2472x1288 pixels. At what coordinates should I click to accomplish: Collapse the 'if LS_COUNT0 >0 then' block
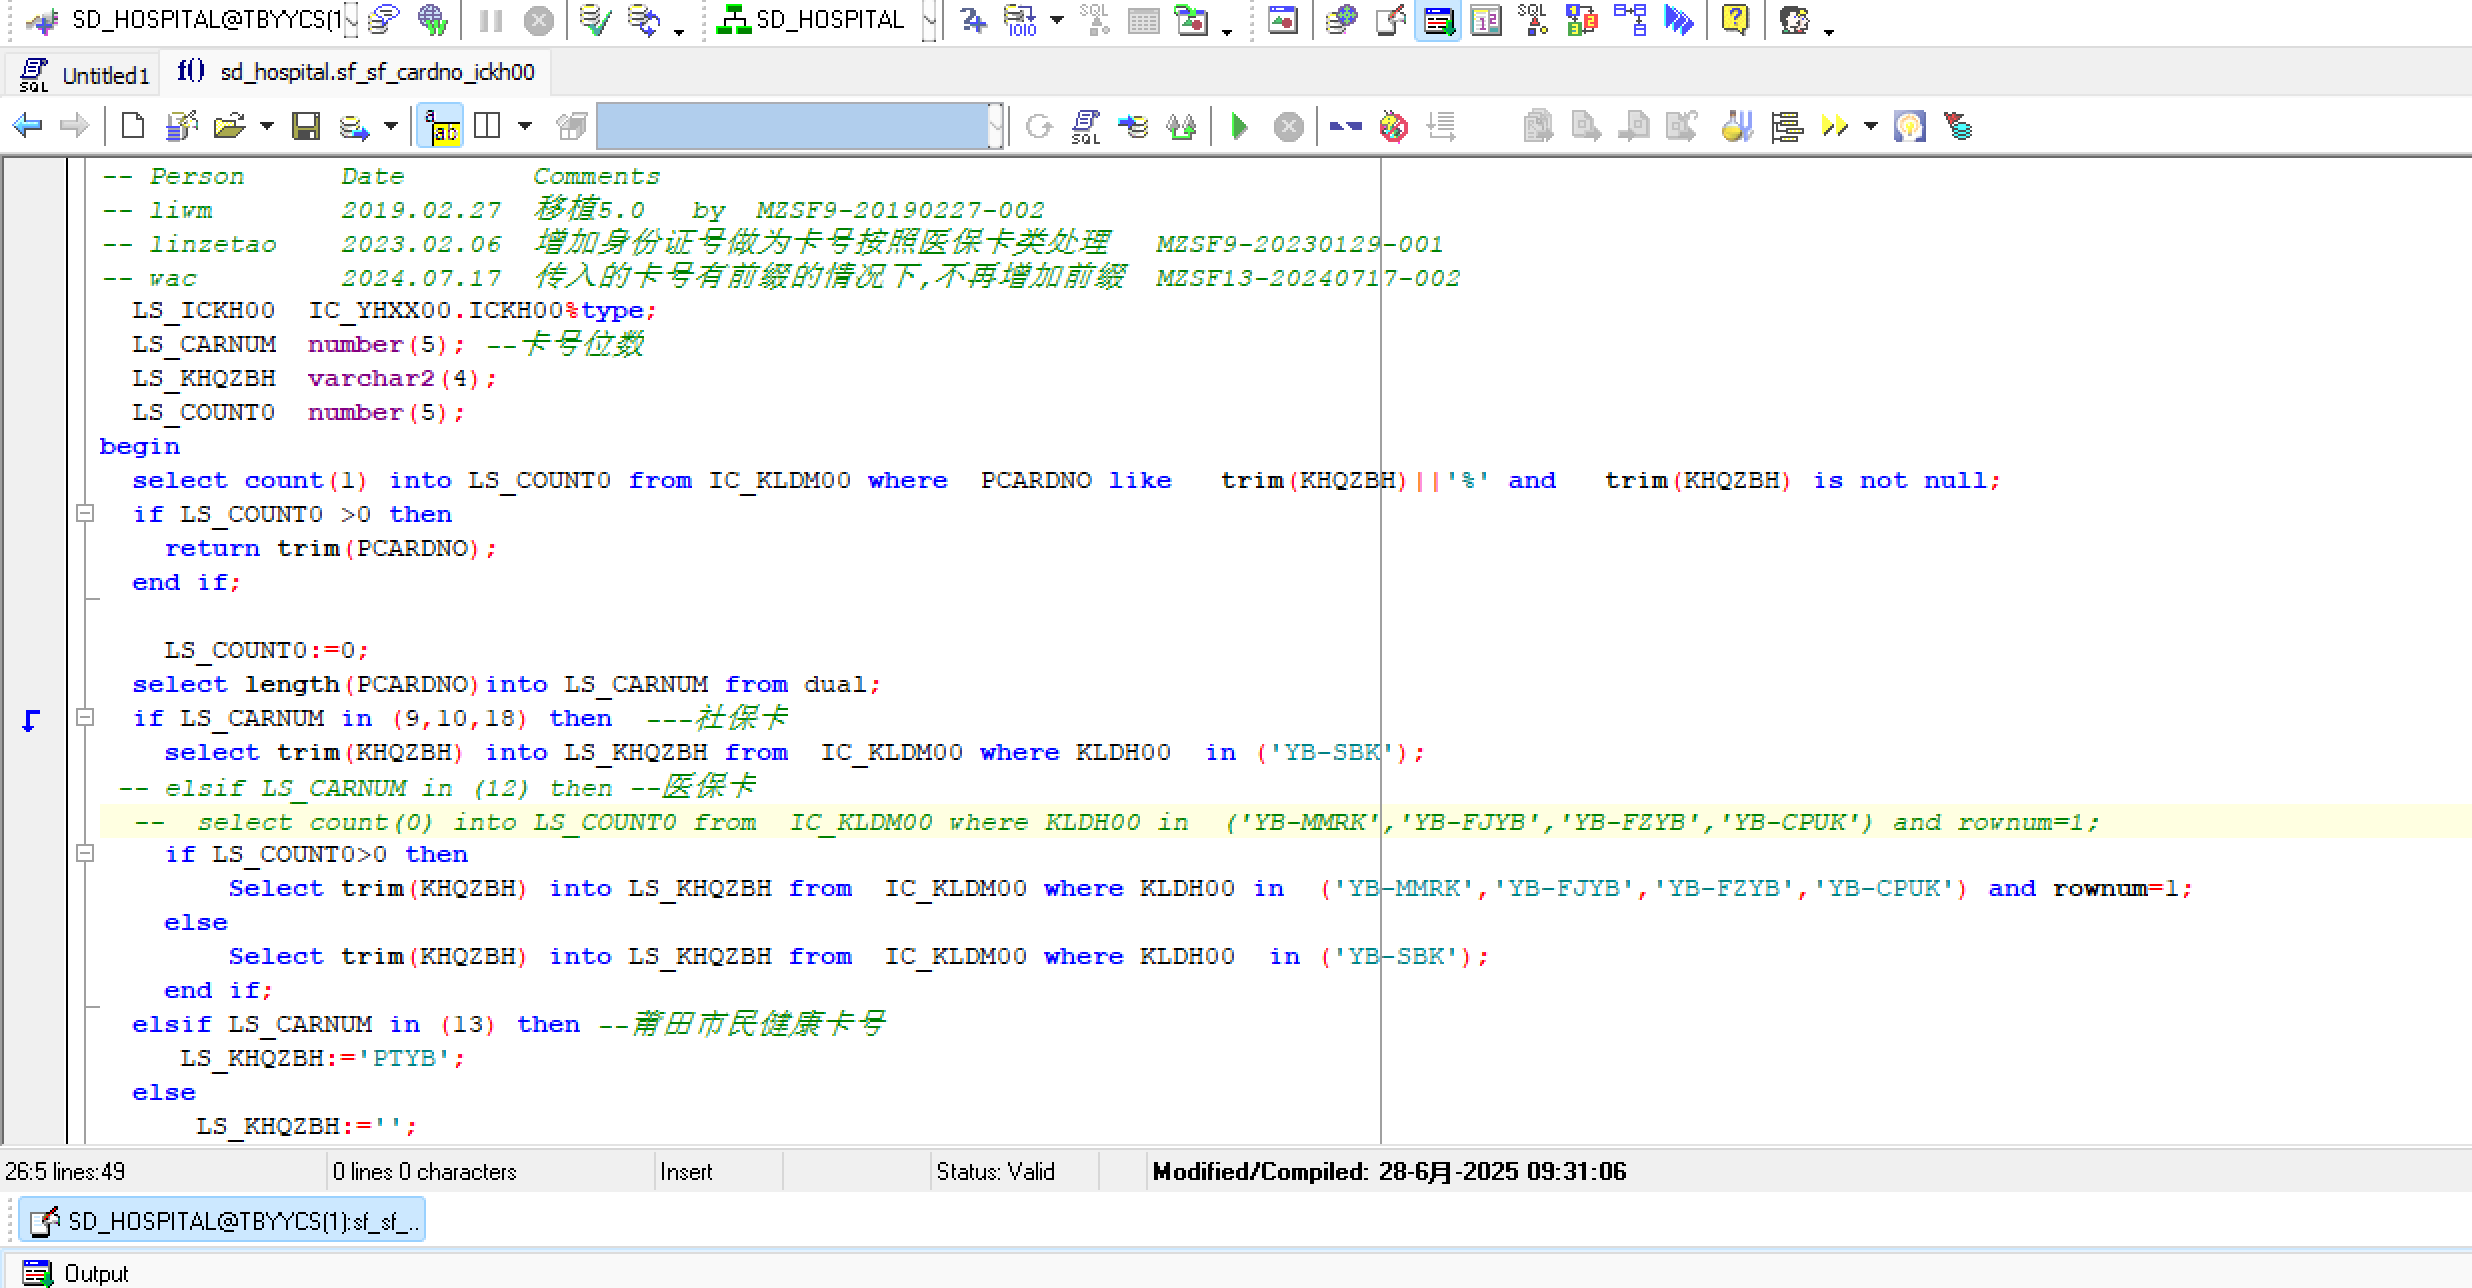(85, 514)
